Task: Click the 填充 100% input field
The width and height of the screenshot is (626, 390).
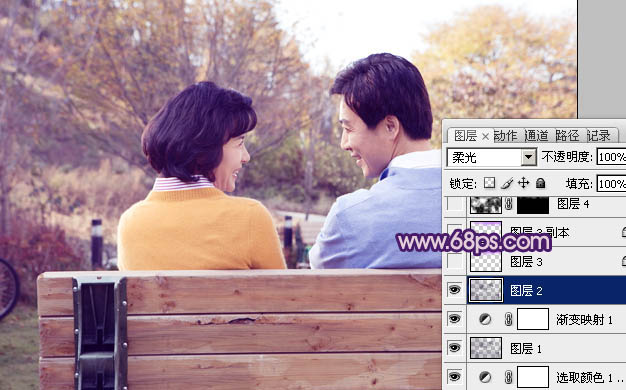Action: (611, 184)
